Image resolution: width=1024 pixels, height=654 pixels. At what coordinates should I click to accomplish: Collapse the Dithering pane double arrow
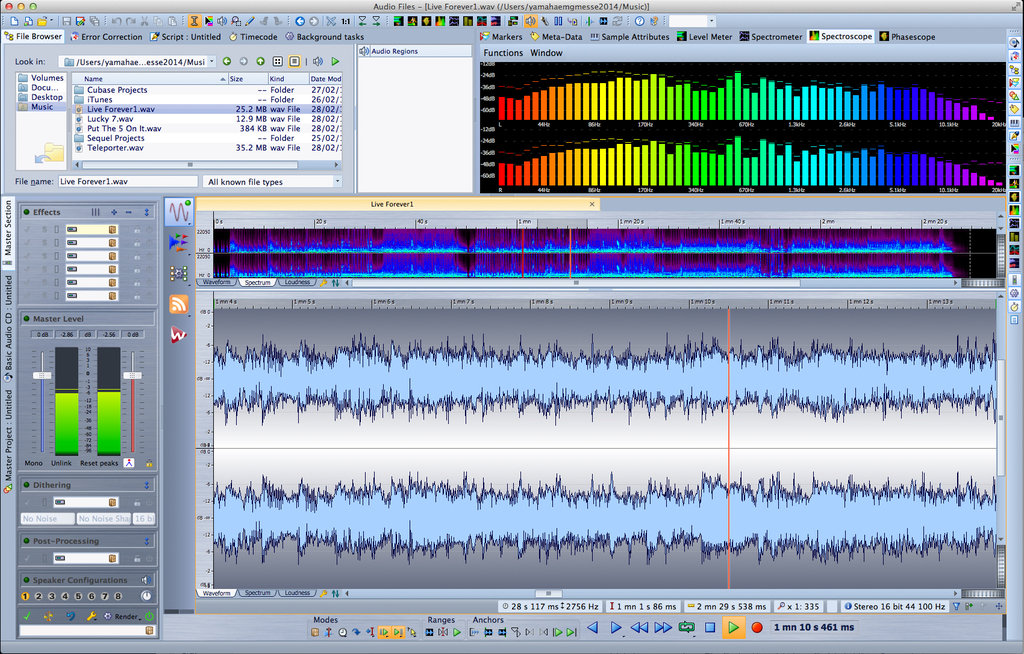[147, 485]
